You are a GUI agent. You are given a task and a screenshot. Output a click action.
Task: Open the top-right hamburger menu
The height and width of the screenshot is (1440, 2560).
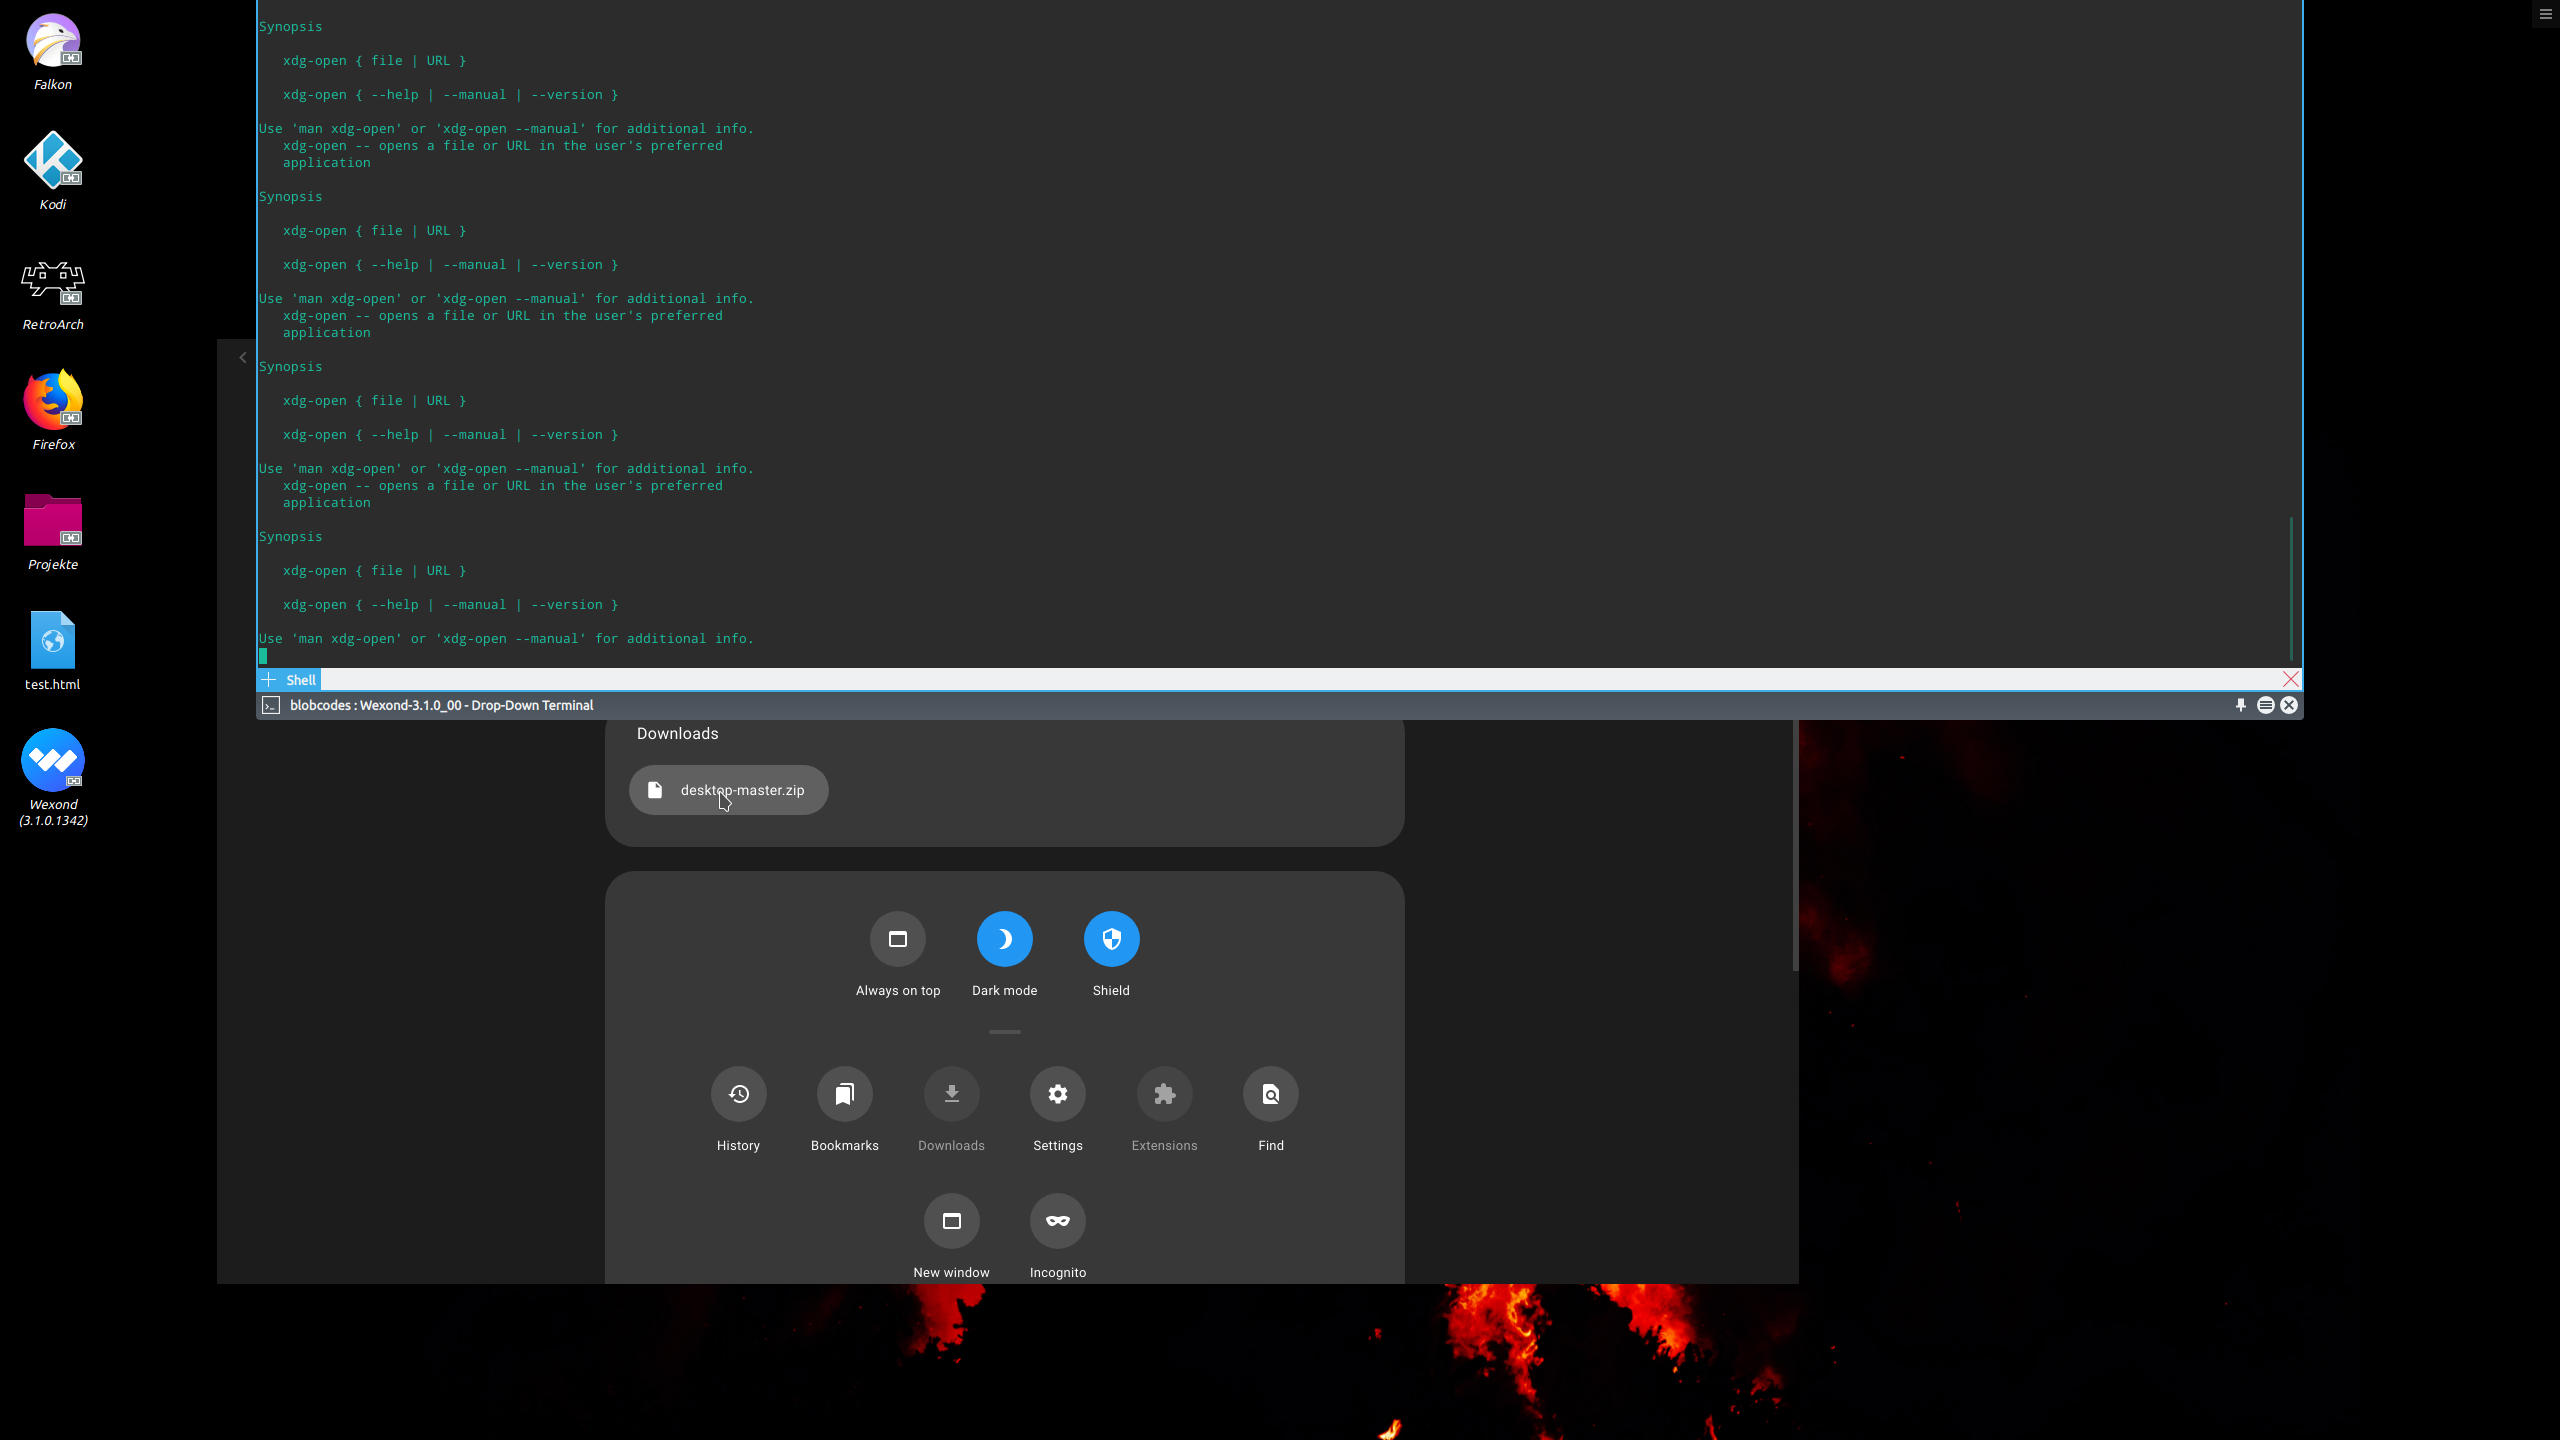click(x=2544, y=14)
